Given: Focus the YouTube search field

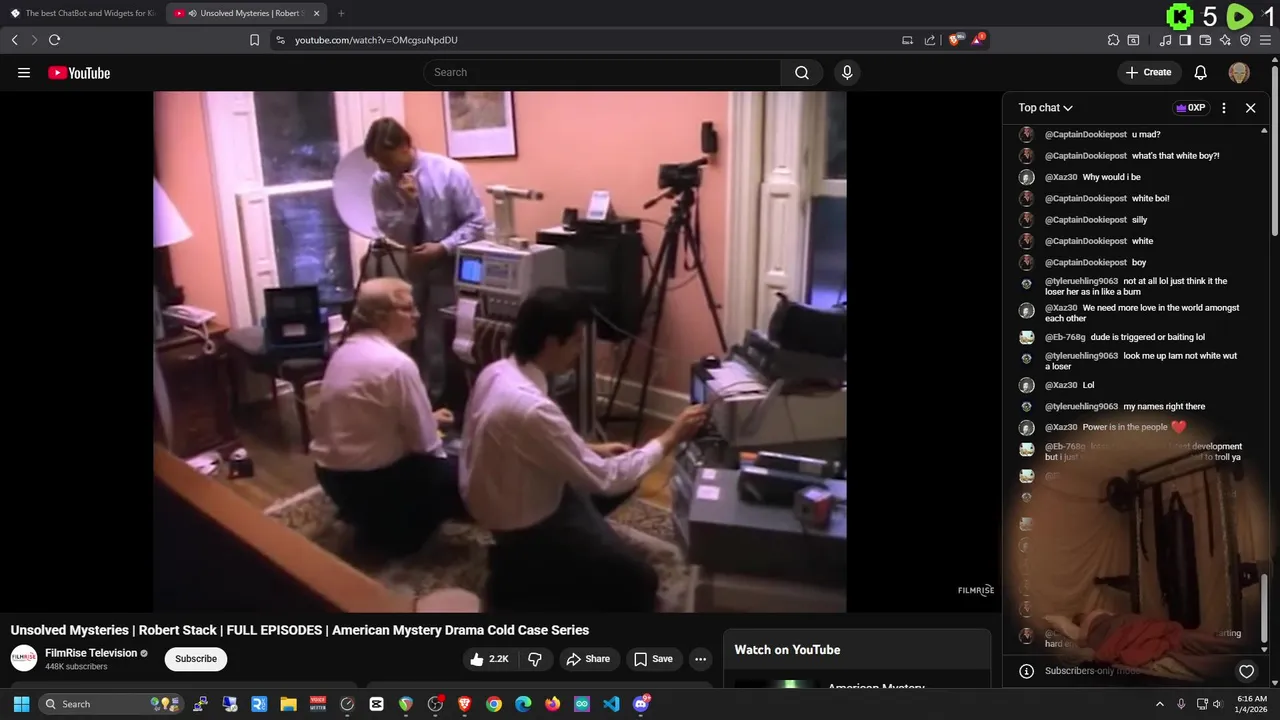Looking at the screenshot, I should [602, 72].
